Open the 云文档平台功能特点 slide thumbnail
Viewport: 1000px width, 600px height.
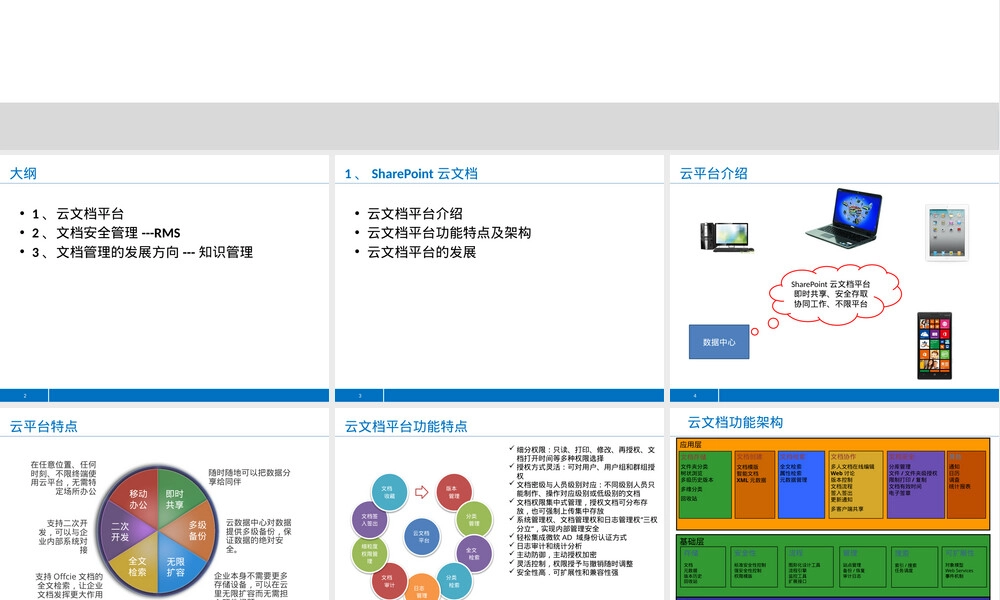point(499,504)
